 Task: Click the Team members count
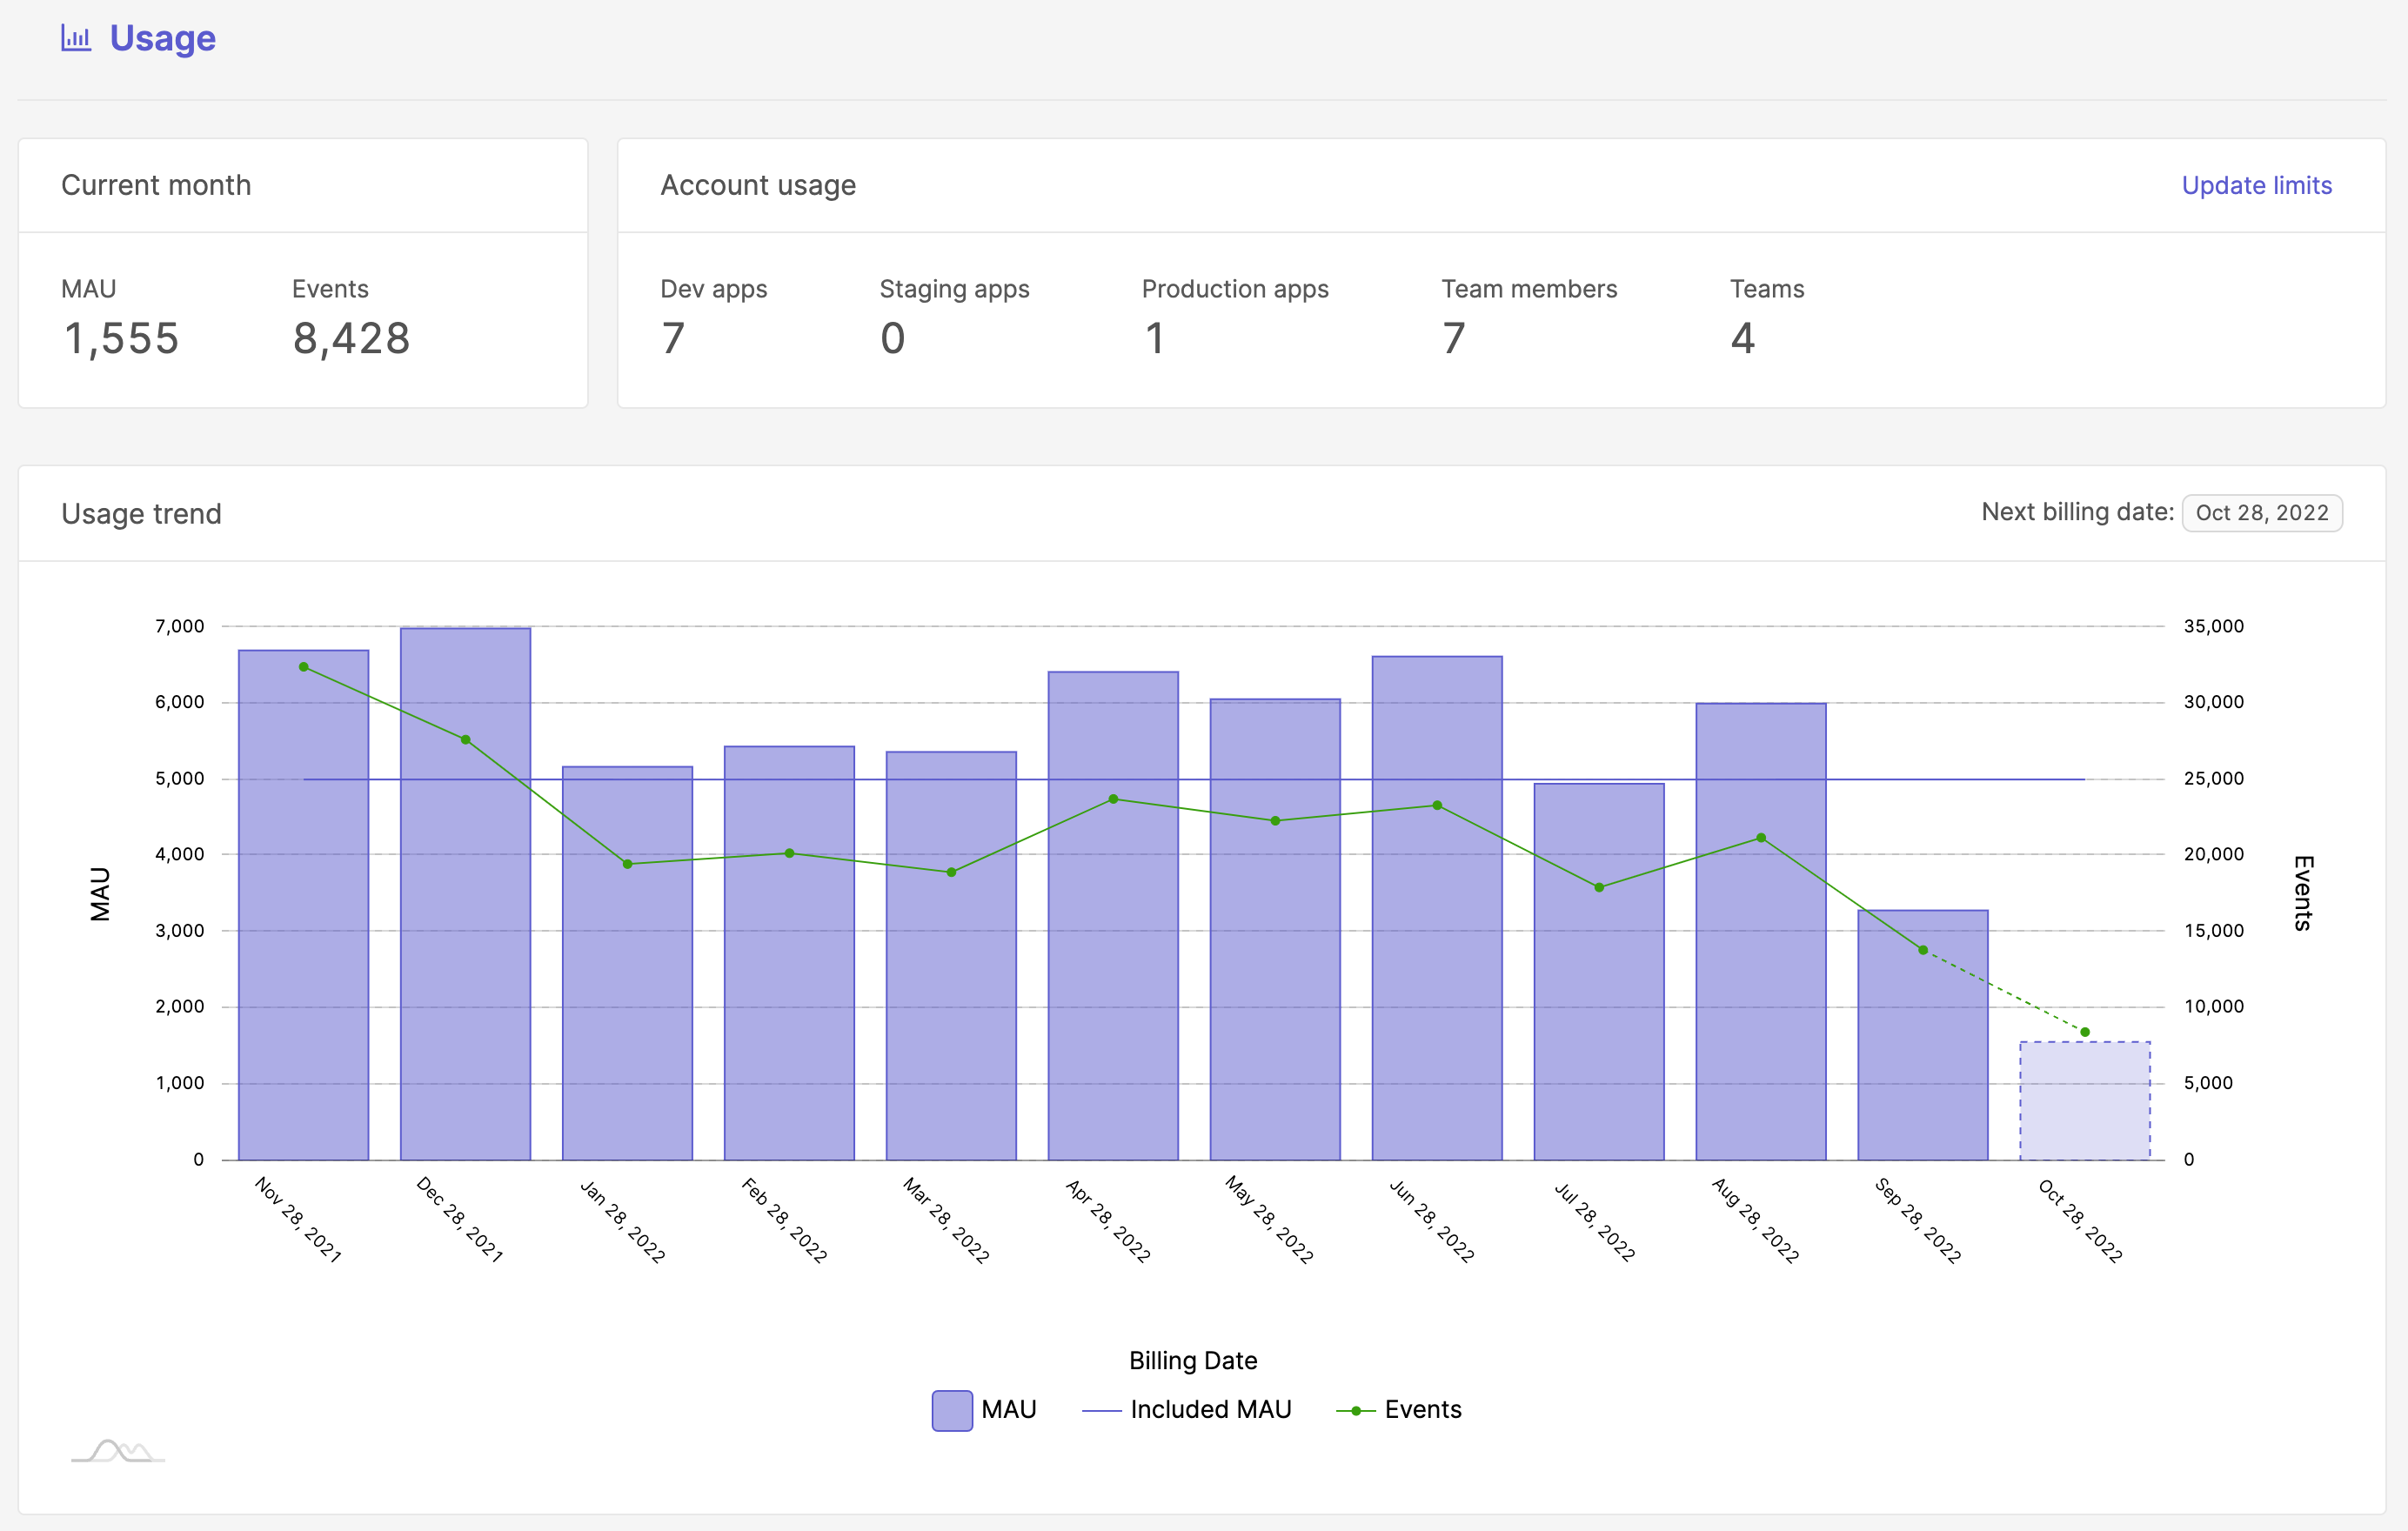pos(1454,339)
